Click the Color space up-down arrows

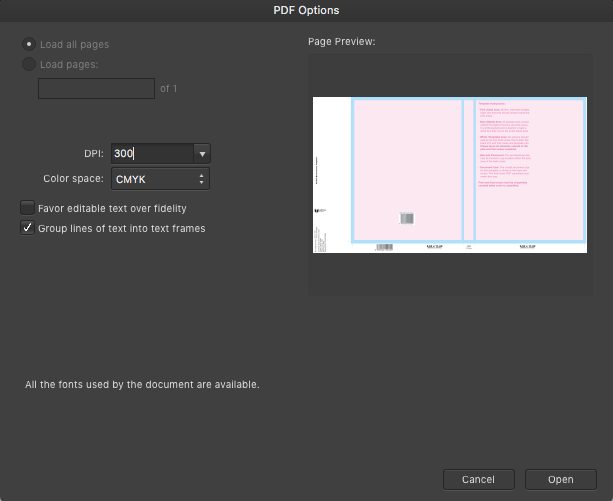(202, 179)
